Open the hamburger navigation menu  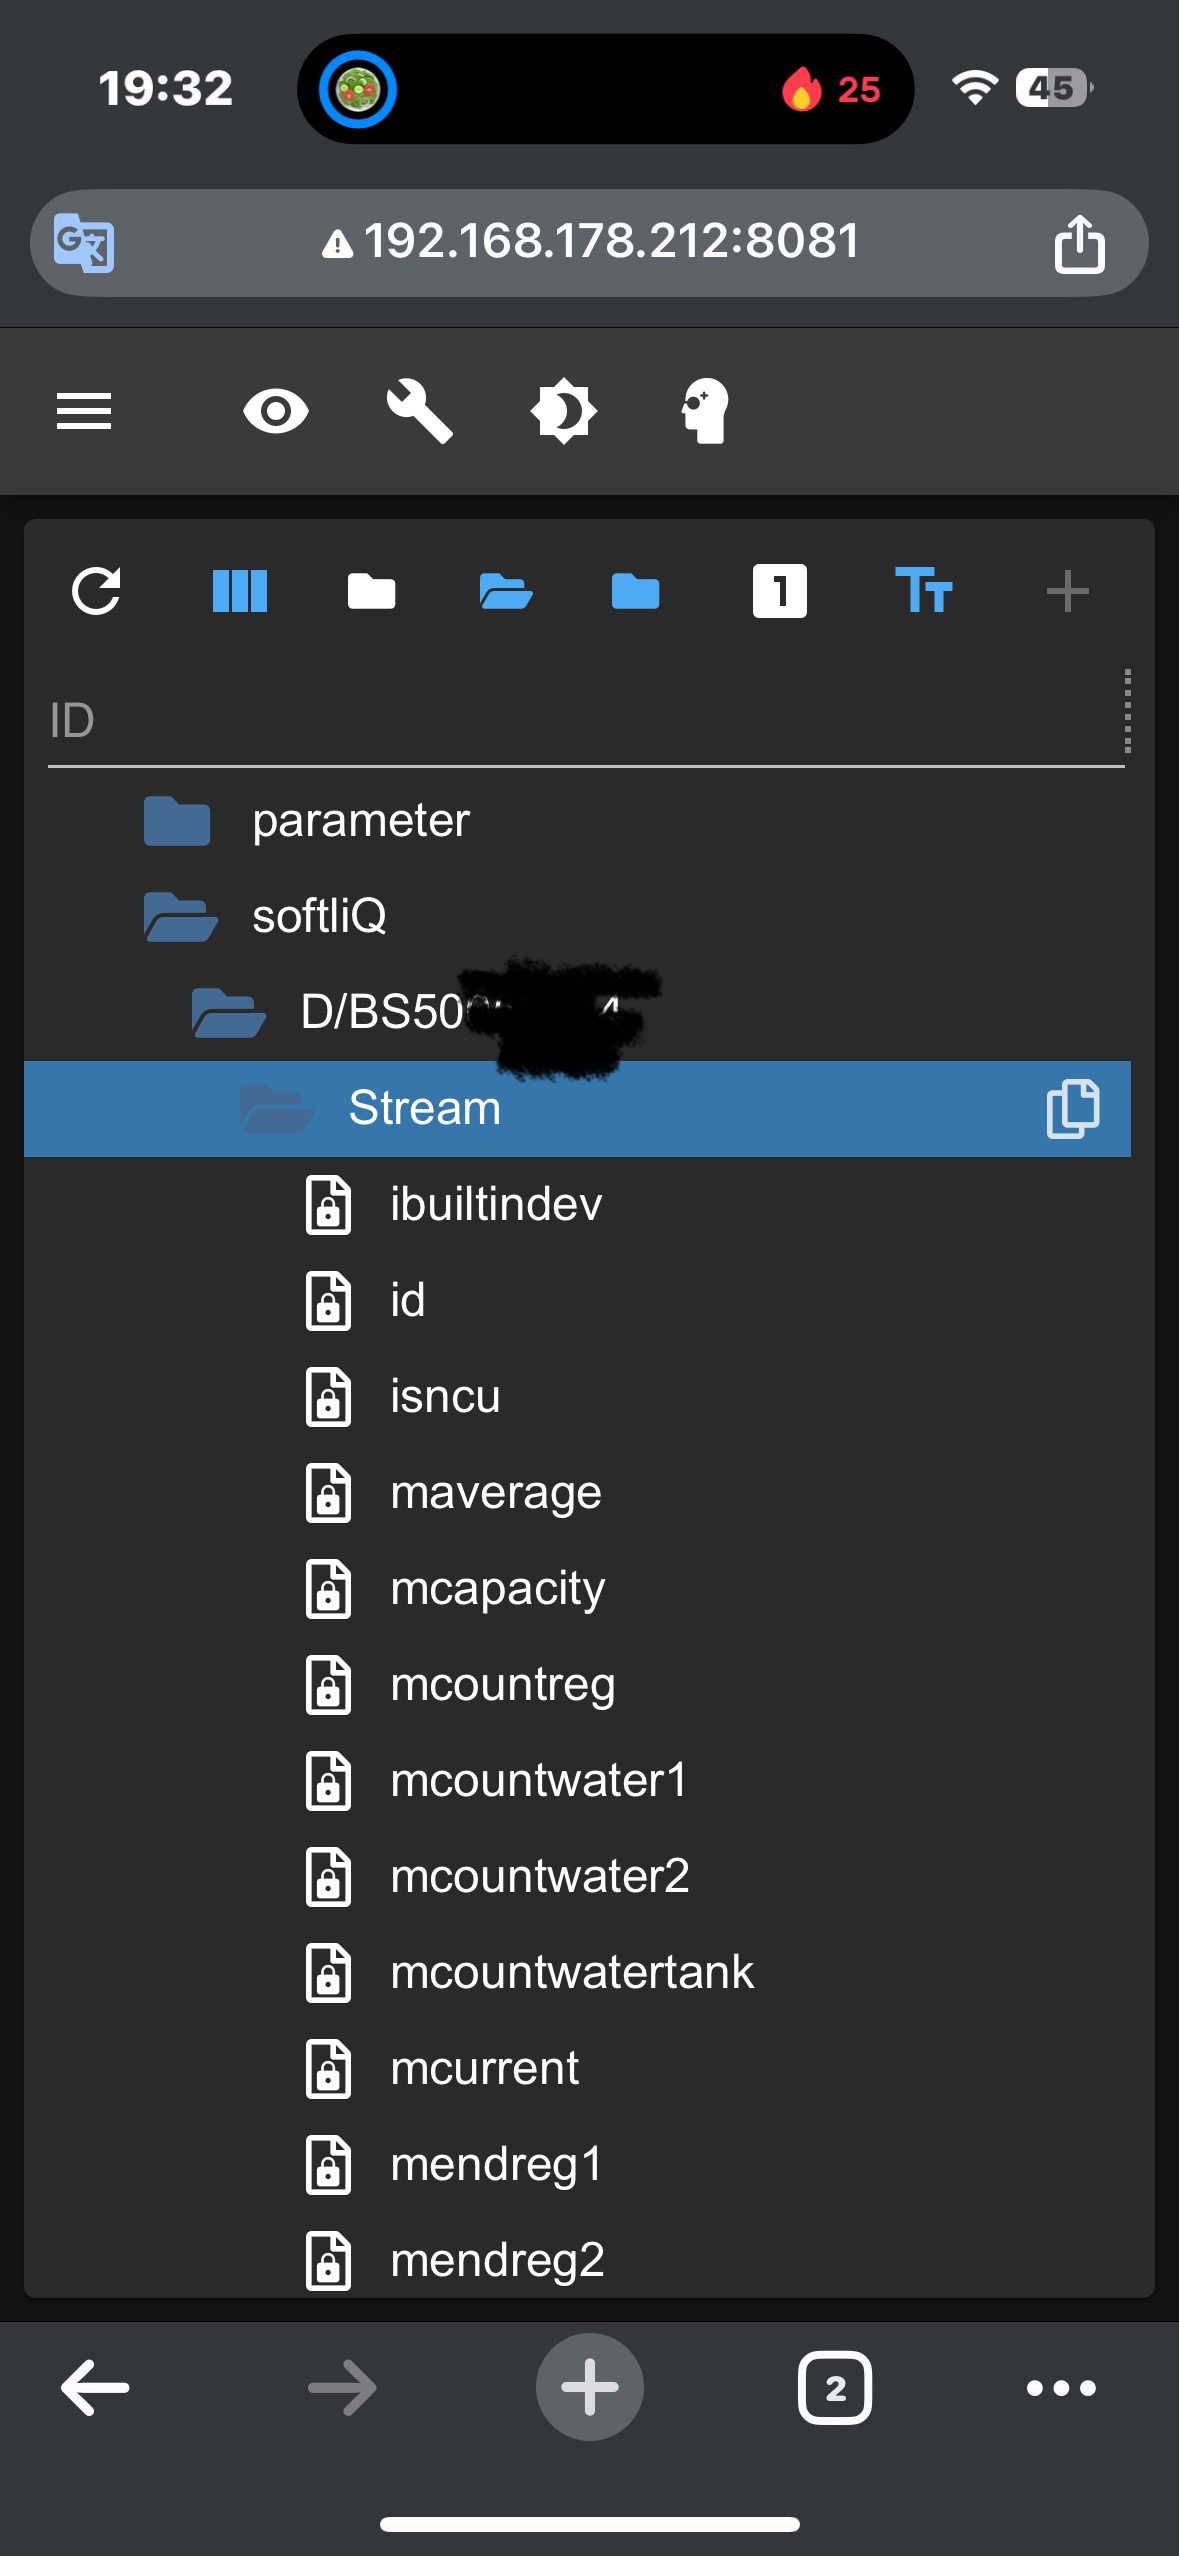[84, 411]
